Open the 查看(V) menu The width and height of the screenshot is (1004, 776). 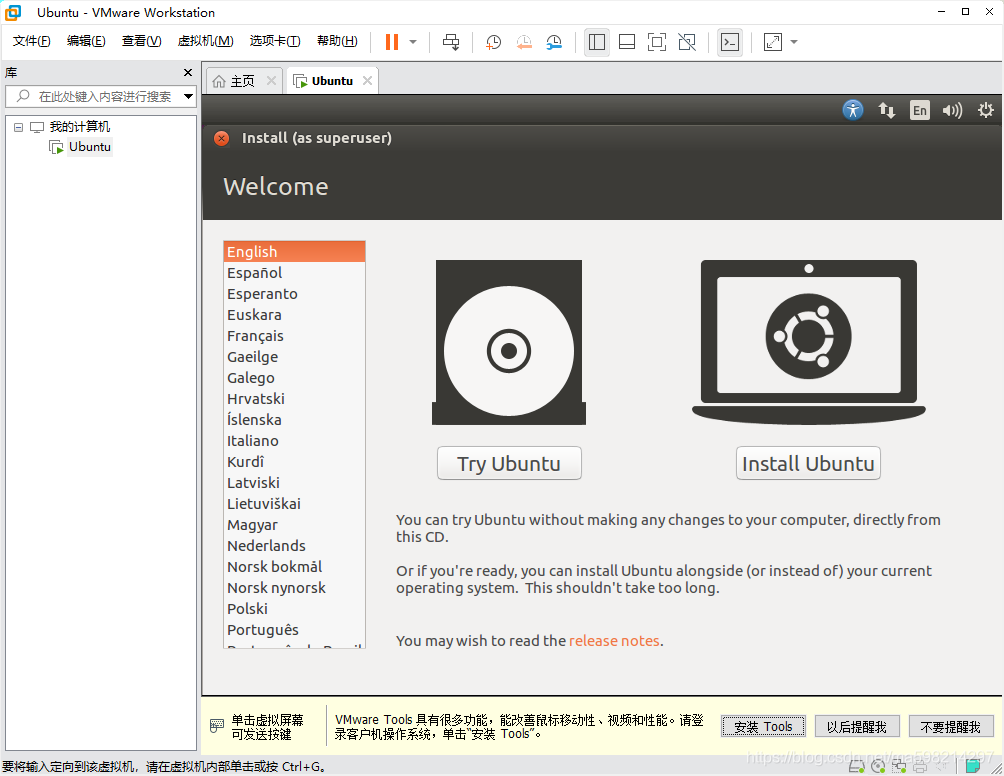pyautogui.click(x=141, y=41)
